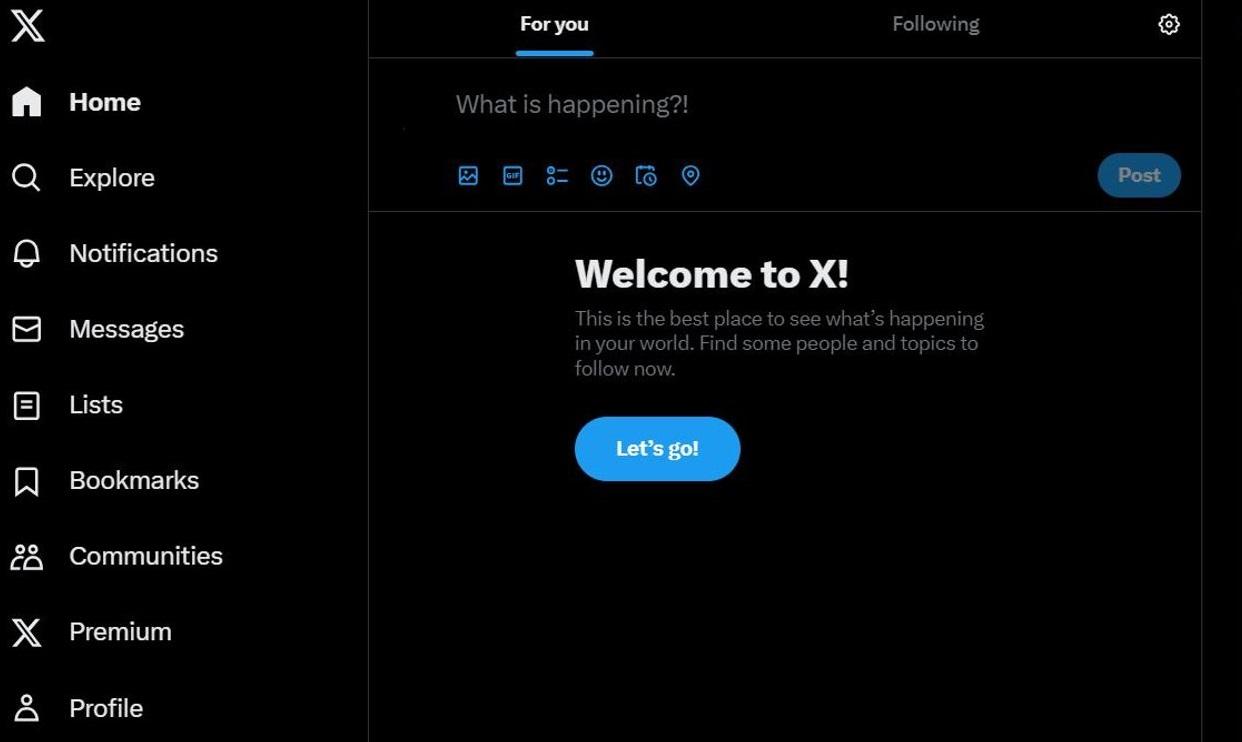Viewport: 1242px width, 742px height.
Task: Open timeline settings gear icon
Action: [1168, 25]
